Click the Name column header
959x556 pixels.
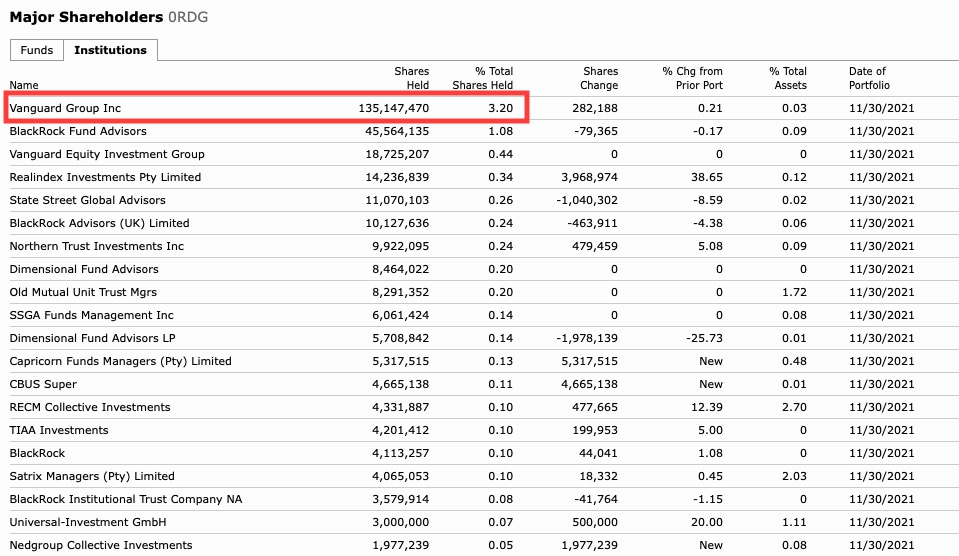pos(24,86)
